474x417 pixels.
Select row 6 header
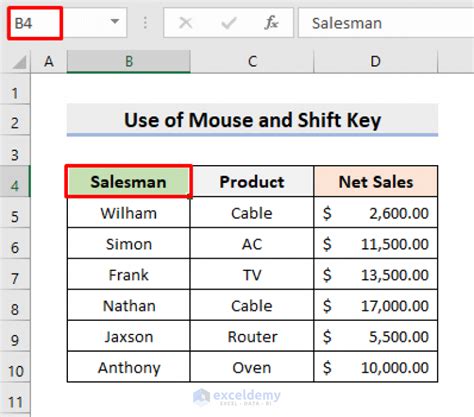point(15,243)
